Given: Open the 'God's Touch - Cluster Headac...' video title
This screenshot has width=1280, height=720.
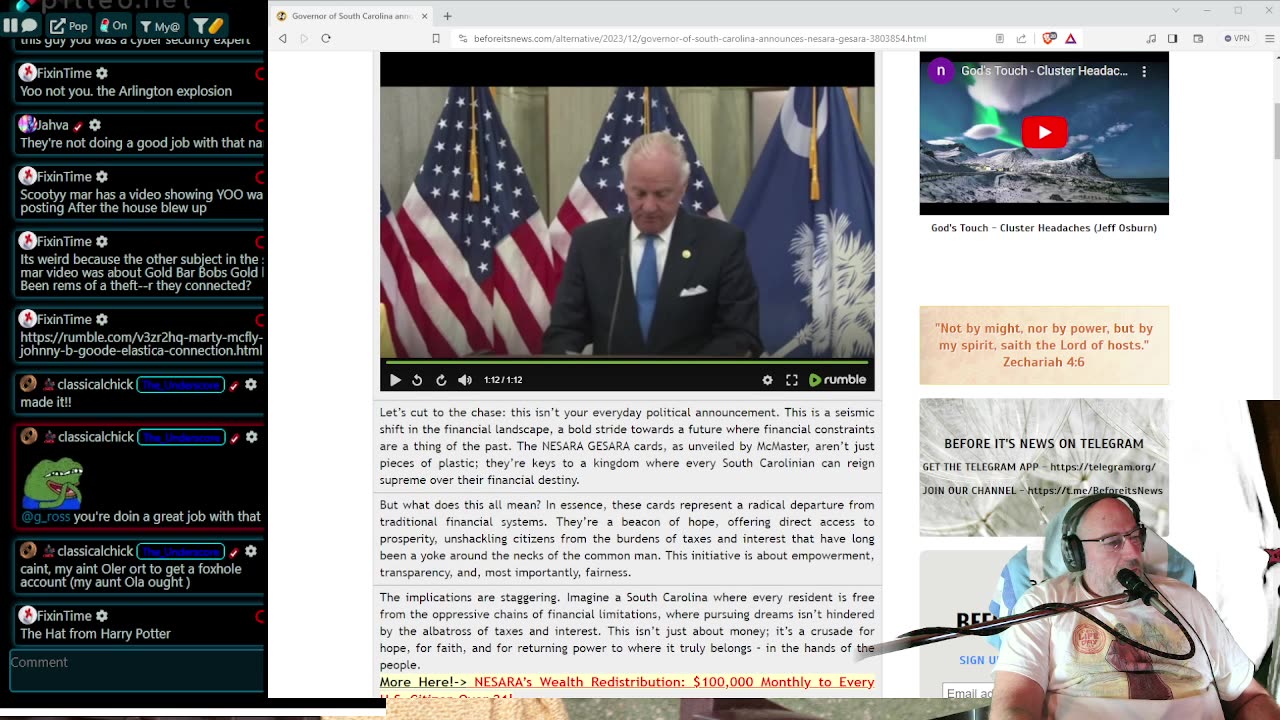Looking at the screenshot, I should [1044, 71].
